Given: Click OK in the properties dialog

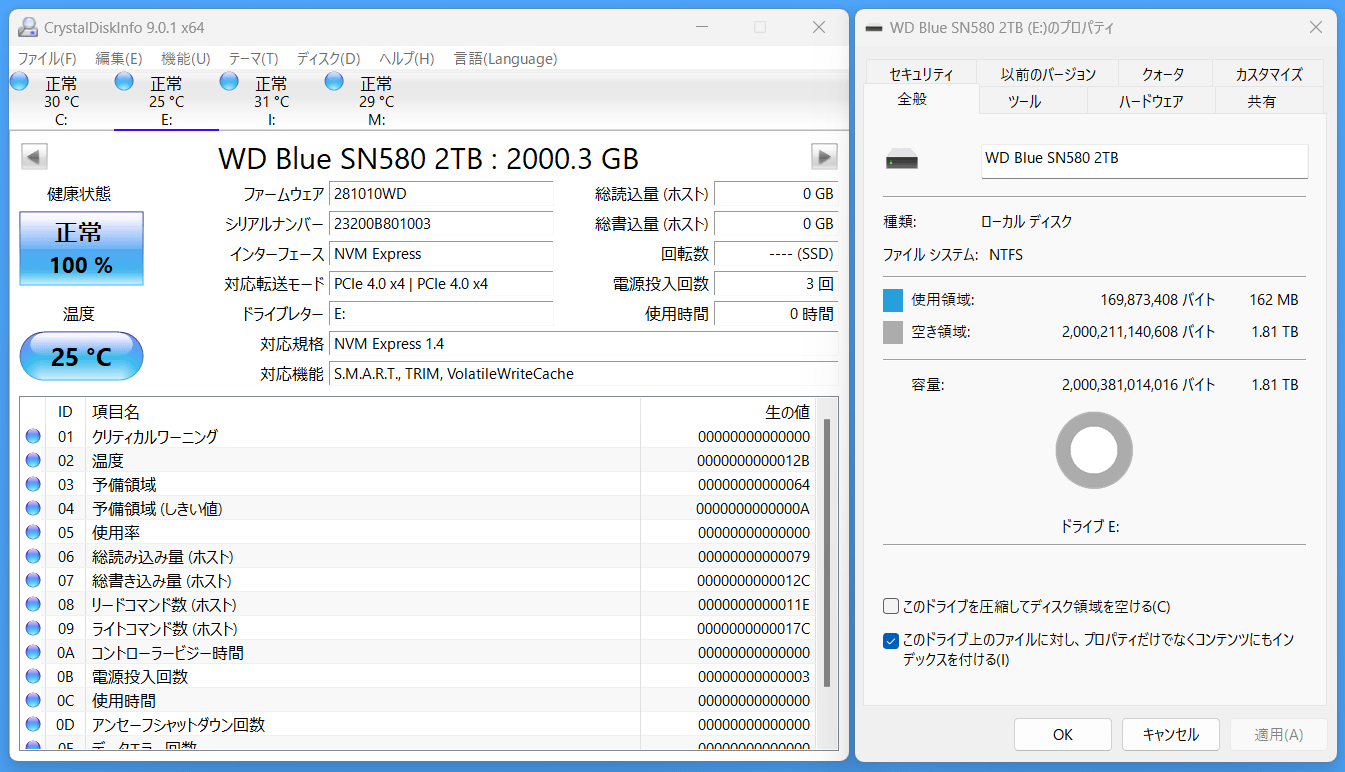Looking at the screenshot, I should 1063,734.
